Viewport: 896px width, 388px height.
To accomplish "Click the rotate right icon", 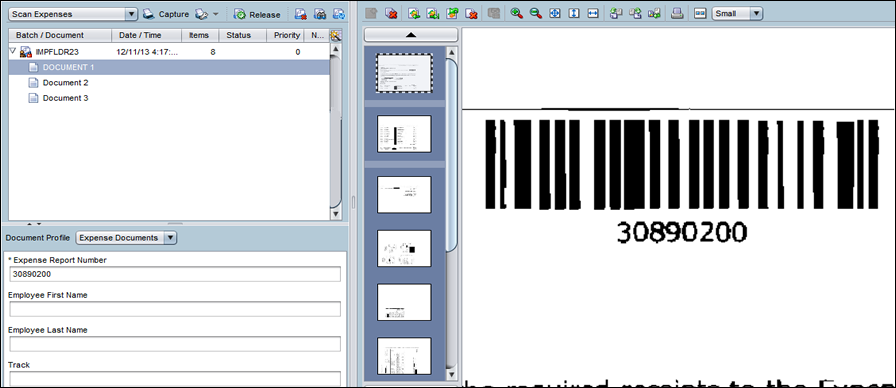I will click(x=635, y=13).
